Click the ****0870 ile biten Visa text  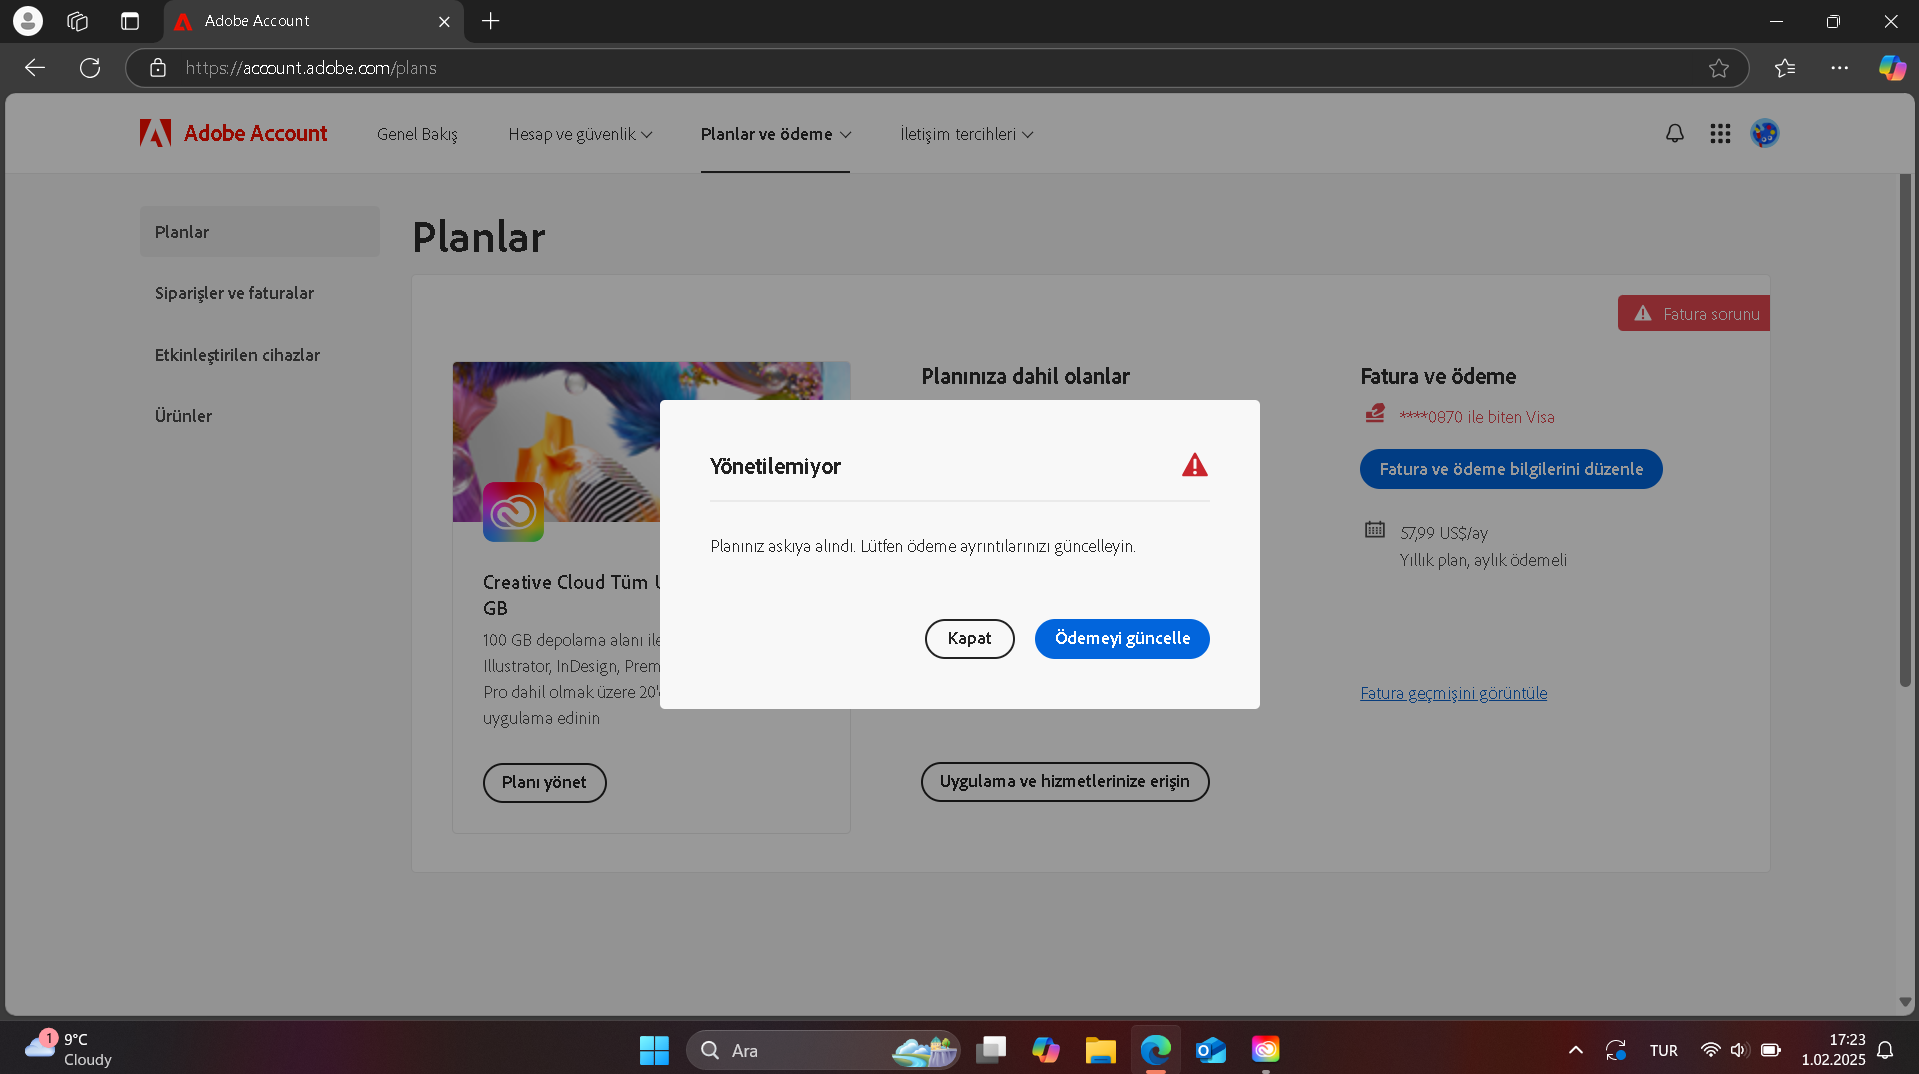click(x=1477, y=417)
